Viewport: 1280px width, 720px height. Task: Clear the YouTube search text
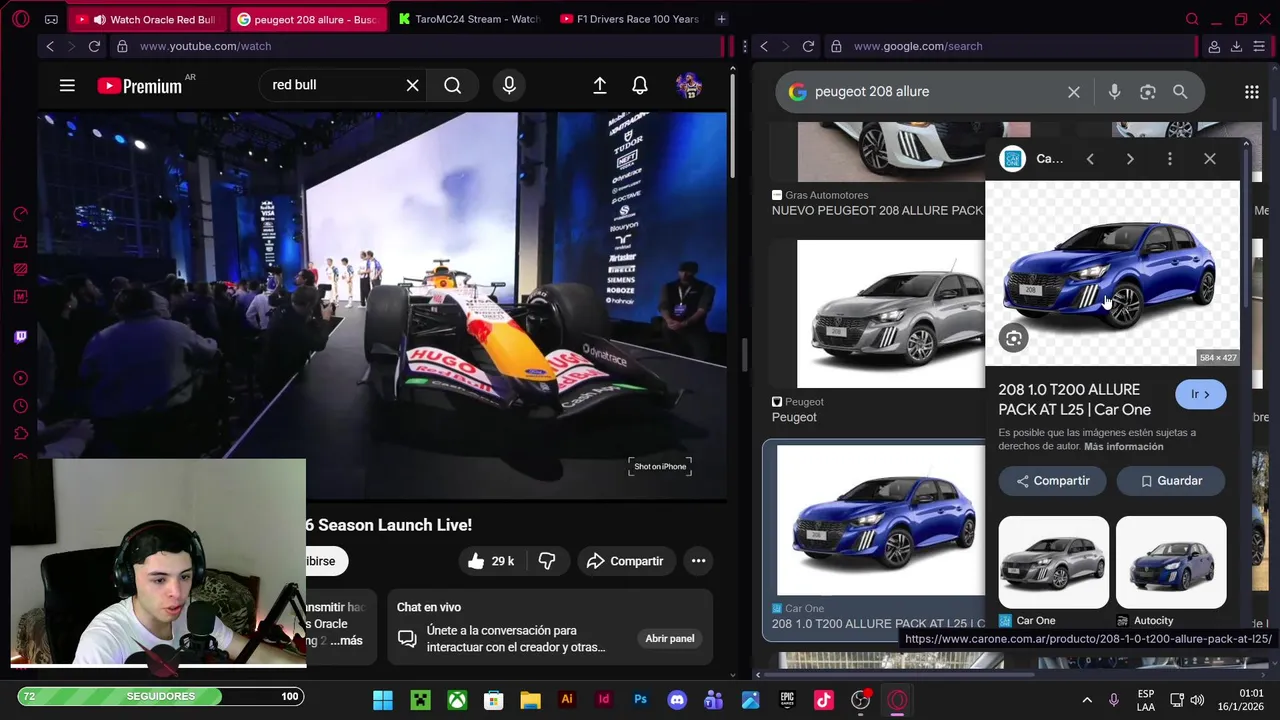[x=412, y=86]
